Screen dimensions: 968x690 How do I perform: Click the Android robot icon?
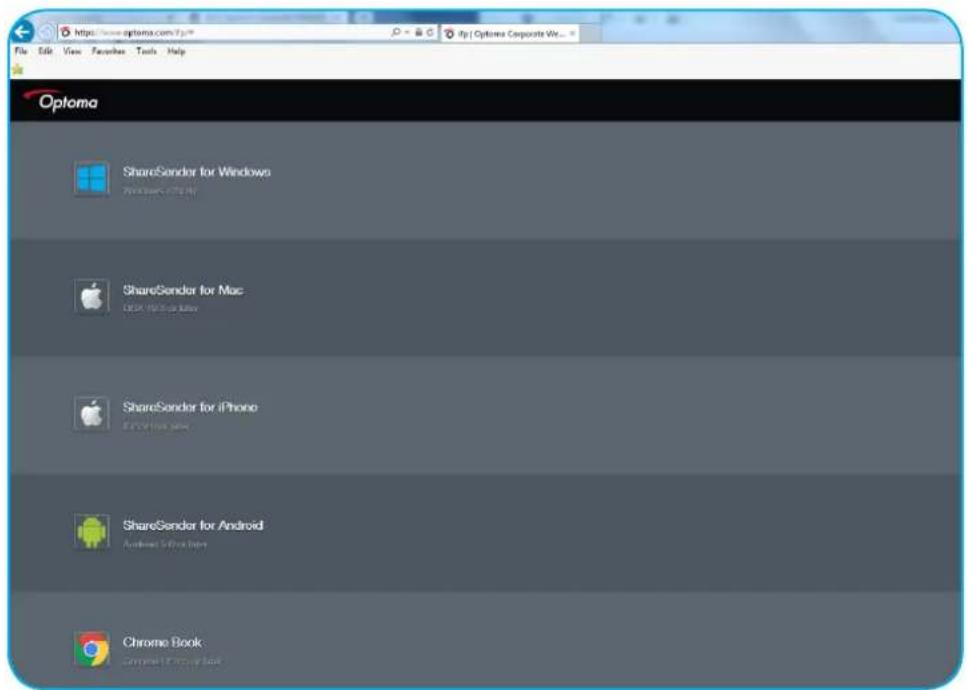(x=92, y=531)
